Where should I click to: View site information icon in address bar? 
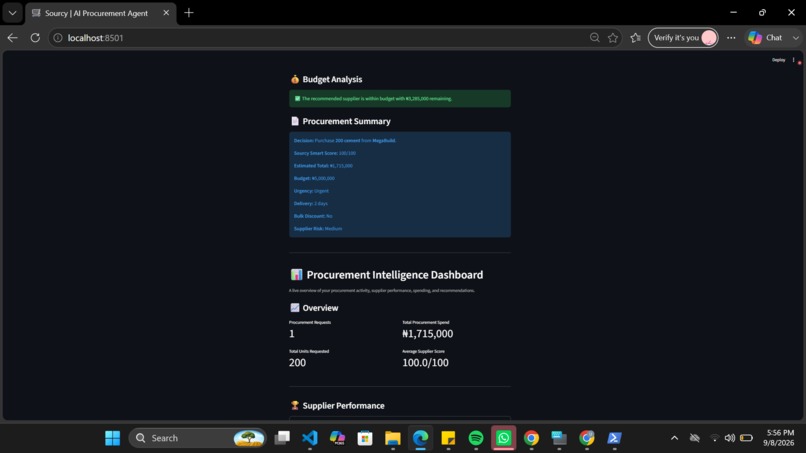click(x=58, y=38)
